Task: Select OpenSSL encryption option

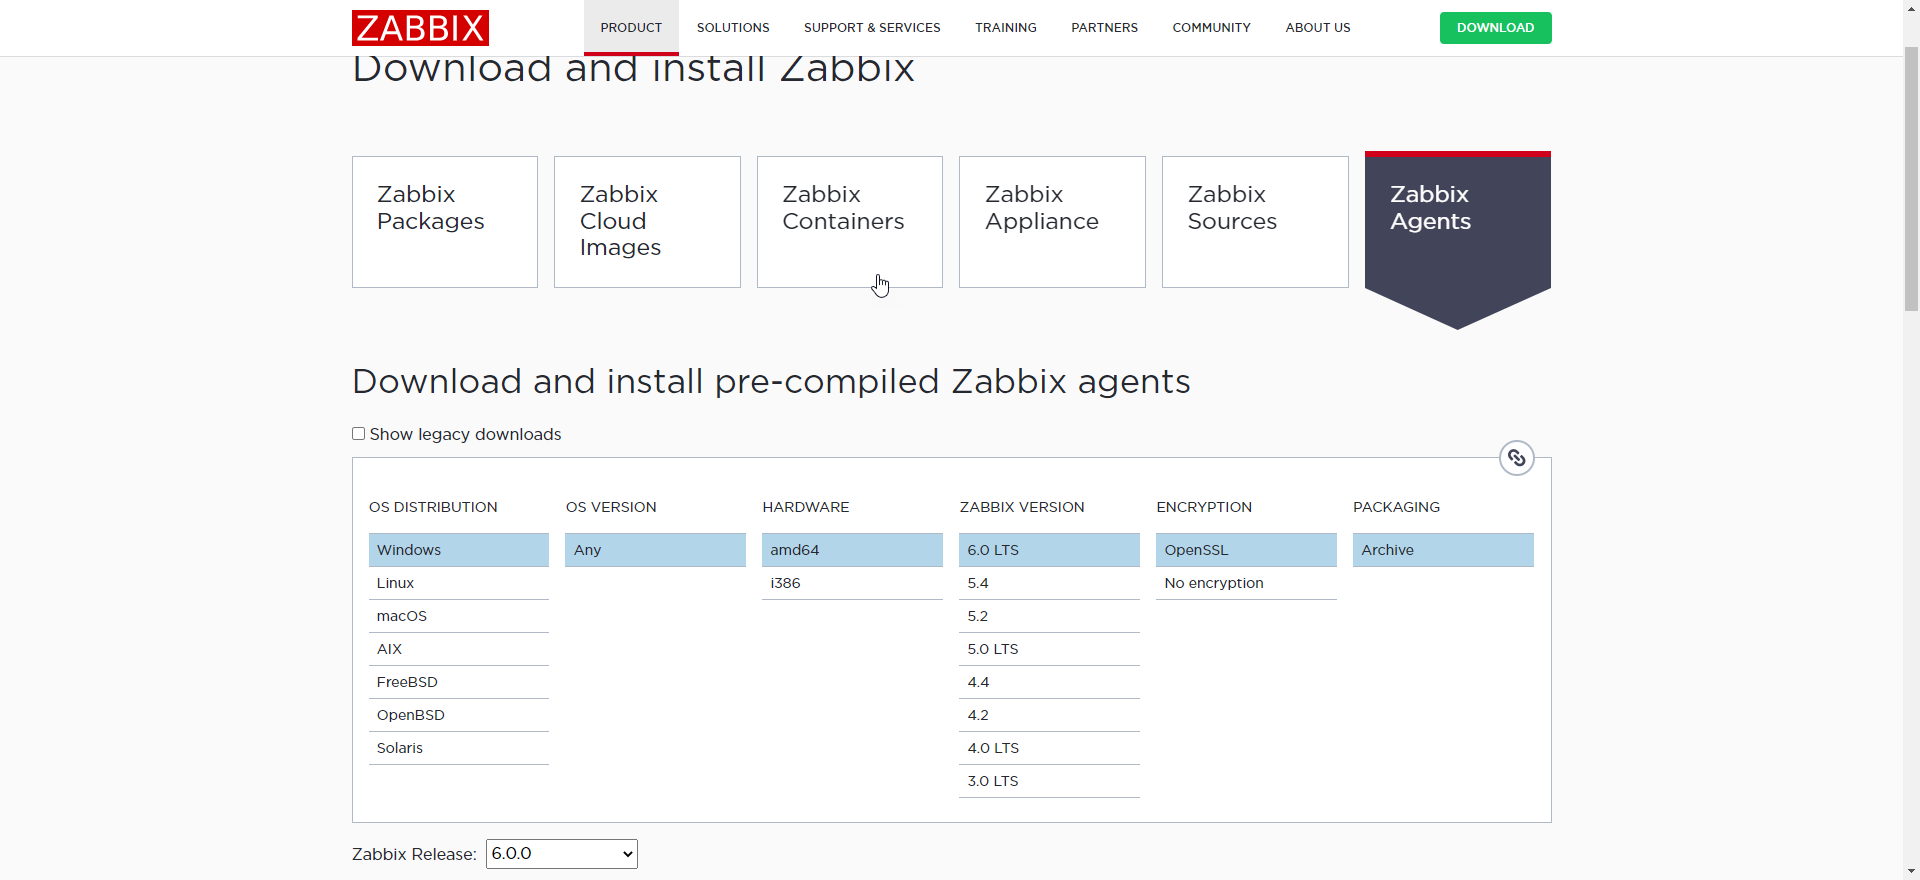Action: coord(1246,550)
